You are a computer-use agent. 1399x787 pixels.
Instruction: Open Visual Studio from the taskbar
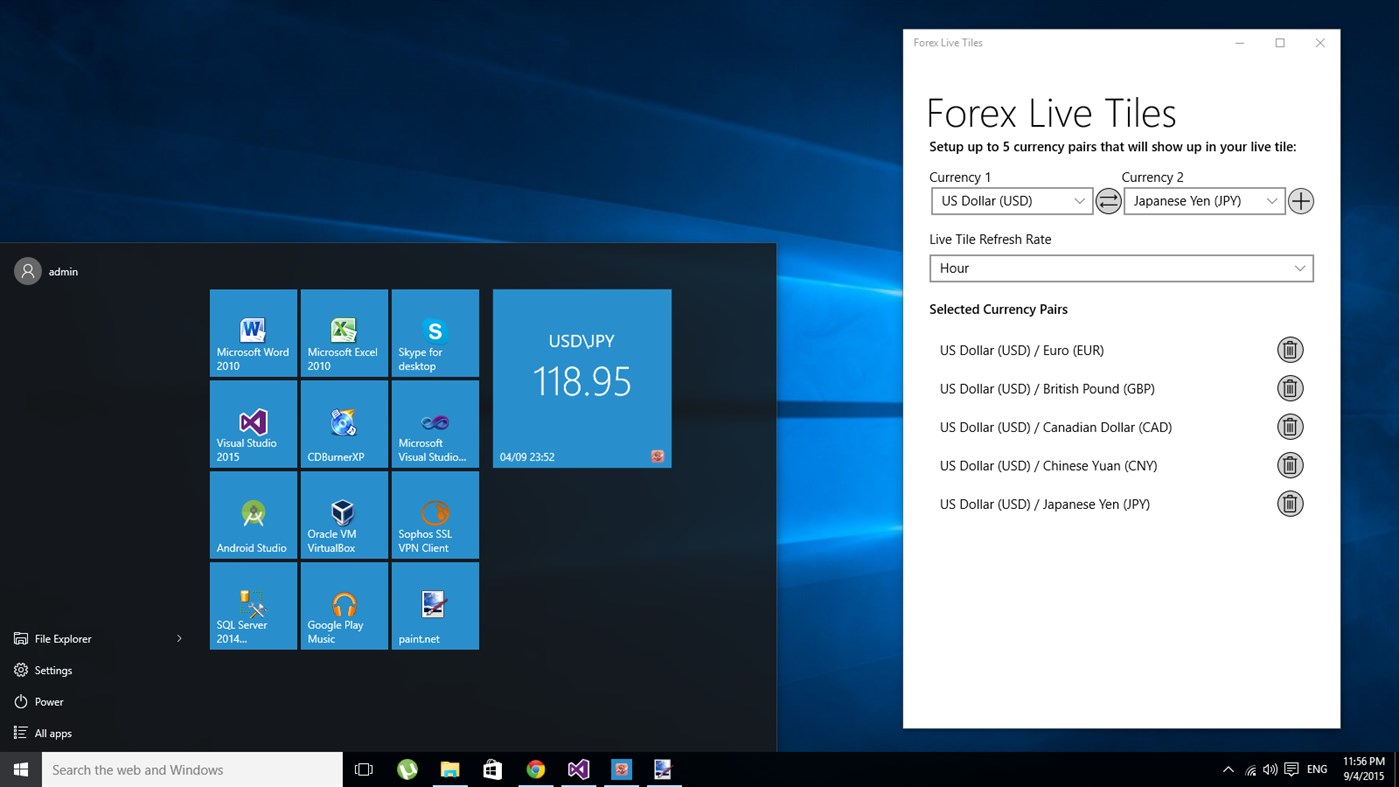pyautogui.click(x=578, y=770)
